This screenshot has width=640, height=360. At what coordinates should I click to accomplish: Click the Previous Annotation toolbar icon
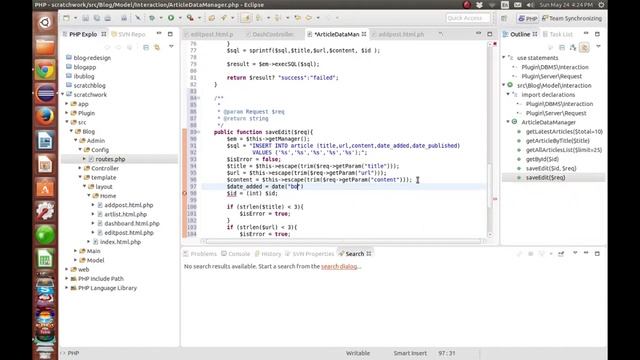pos(278,18)
